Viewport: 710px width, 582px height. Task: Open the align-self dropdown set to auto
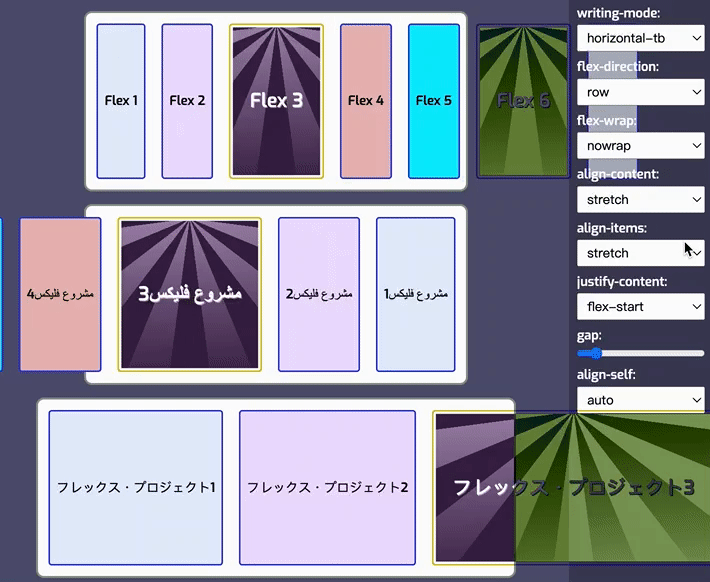click(x=640, y=400)
